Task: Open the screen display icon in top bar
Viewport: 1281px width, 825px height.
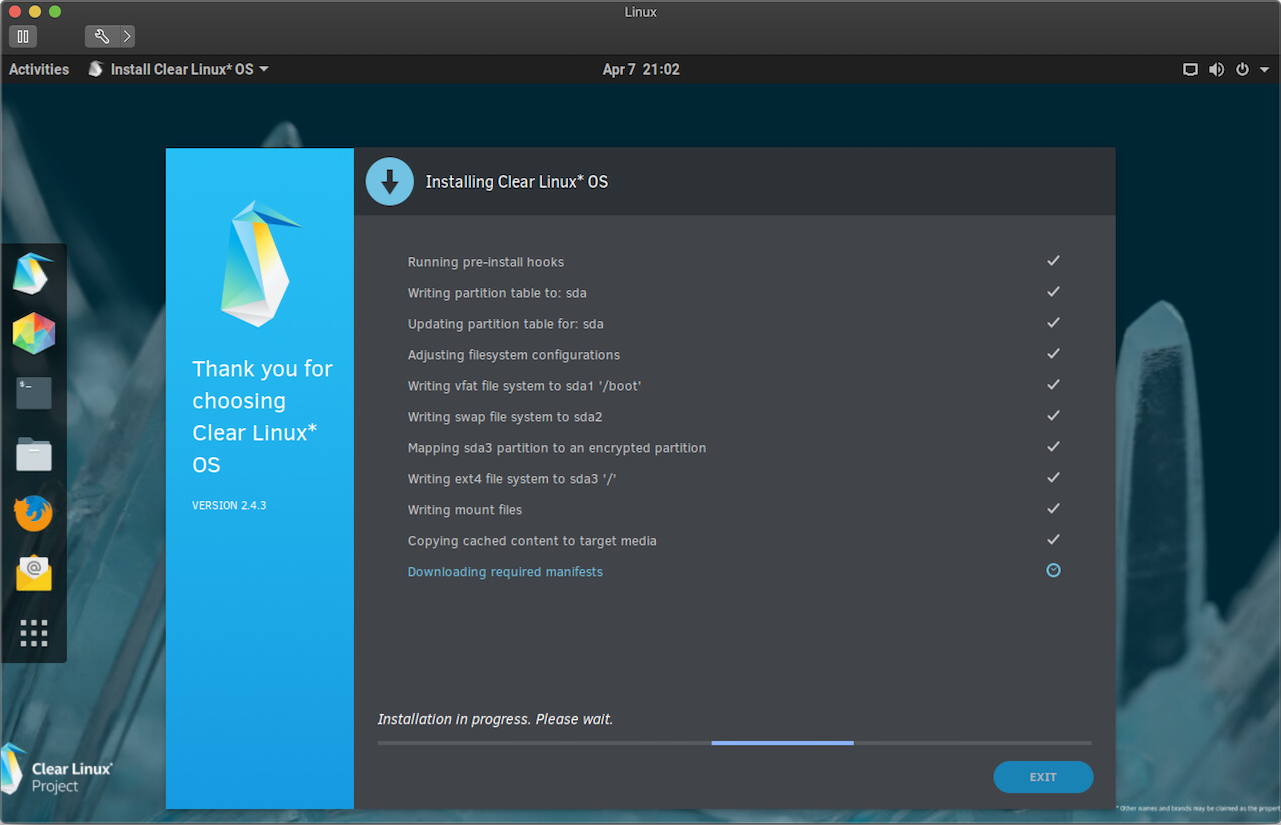Action: click(x=1190, y=70)
